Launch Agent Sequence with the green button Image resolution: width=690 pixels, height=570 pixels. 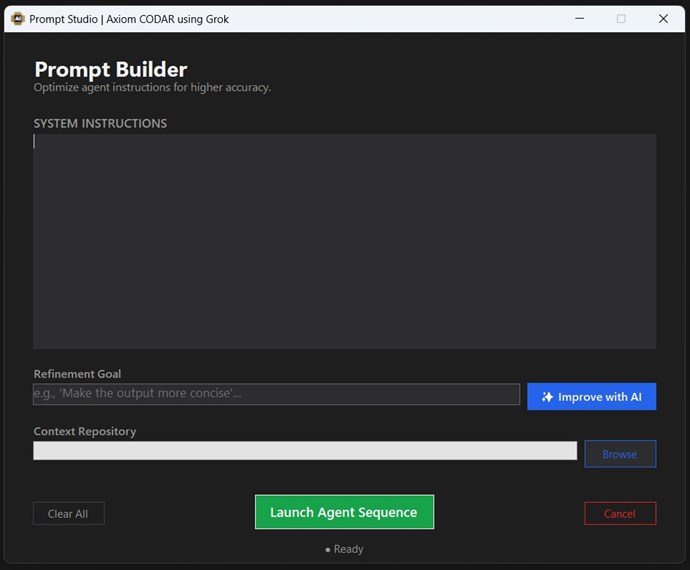point(344,512)
